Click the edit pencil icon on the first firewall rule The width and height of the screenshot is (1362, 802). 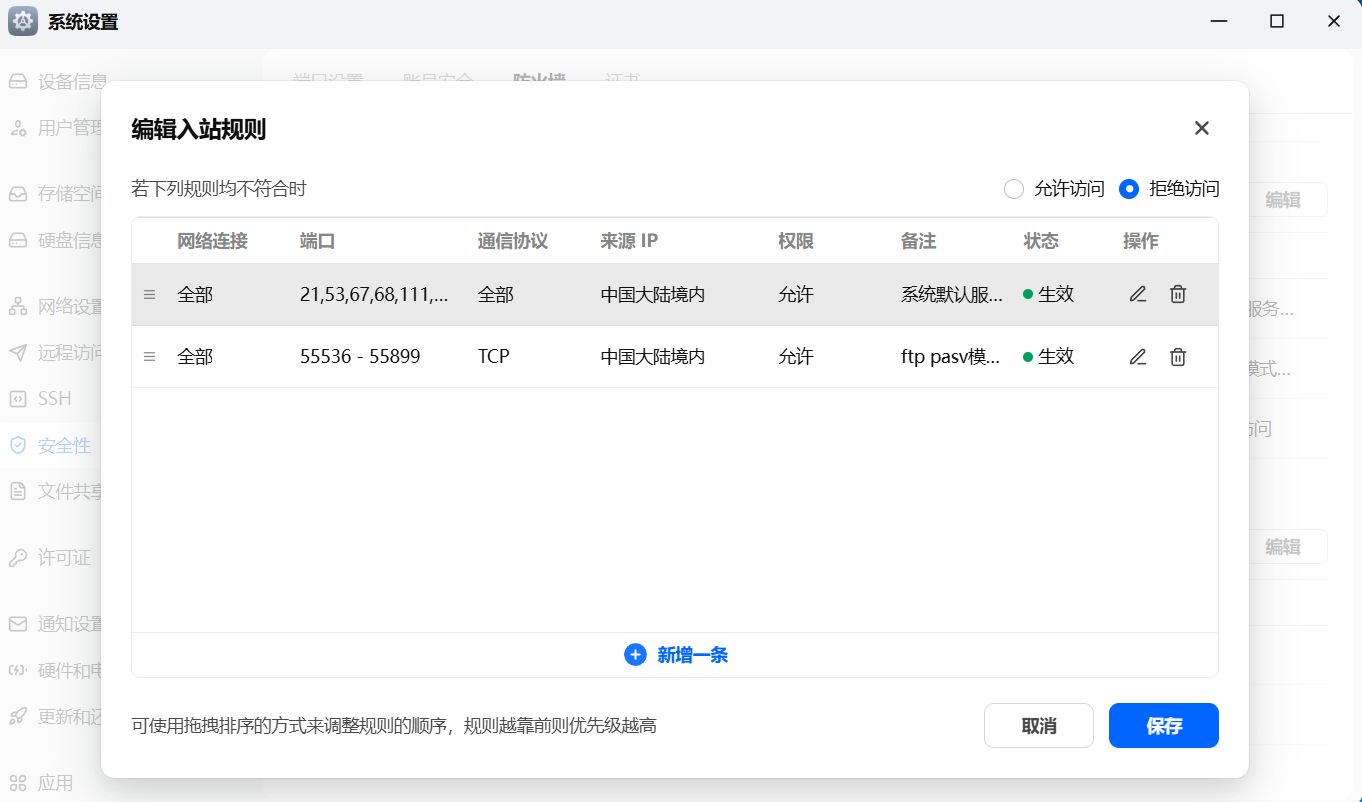(1137, 294)
